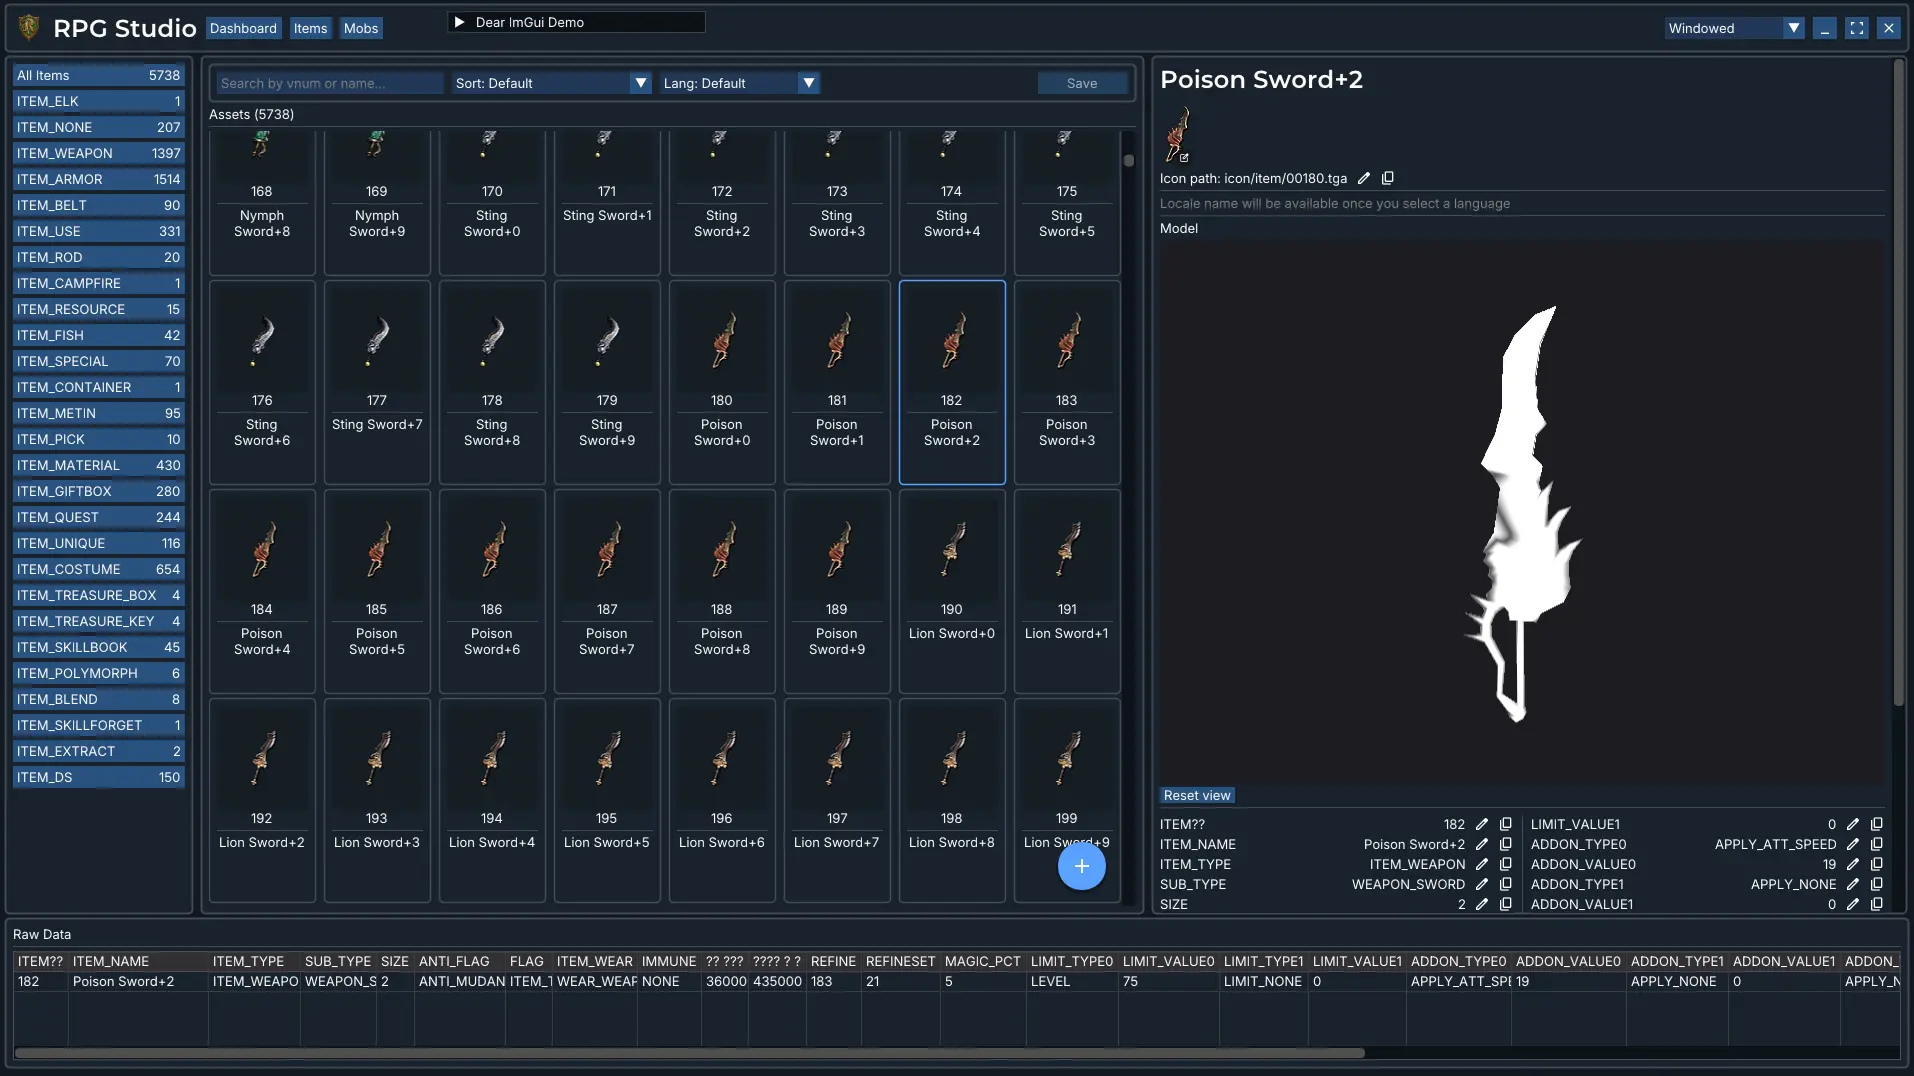1914x1076 pixels.
Task: Open the Sort: Default dropdown
Action: click(552, 83)
